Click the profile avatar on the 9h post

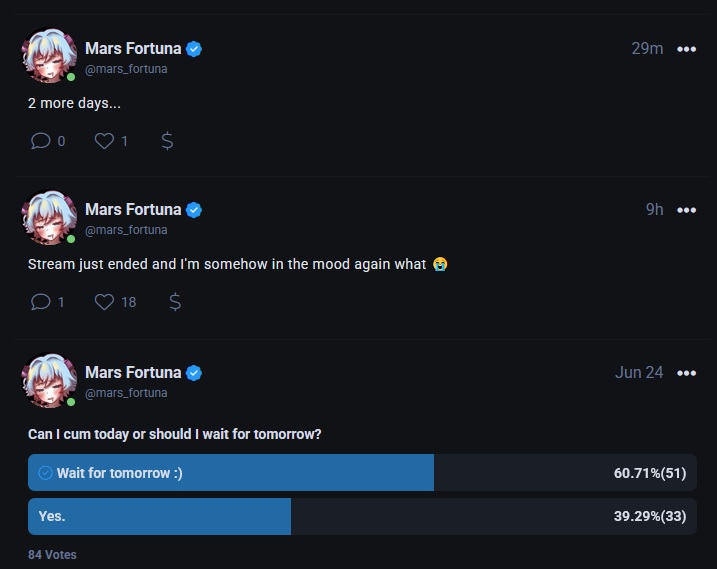point(49,218)
